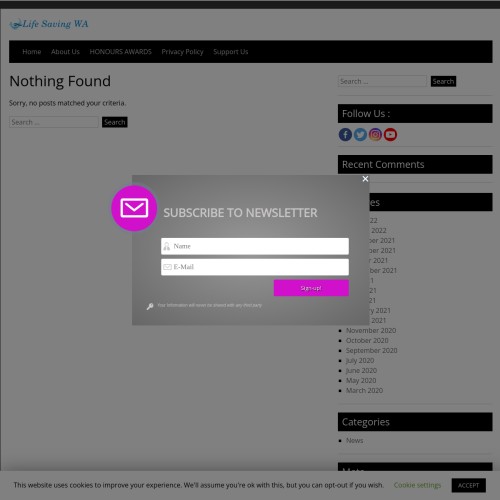Open the Instagram social icon
Viewport: 500px width, 500px height.
[x=375, y=135]
